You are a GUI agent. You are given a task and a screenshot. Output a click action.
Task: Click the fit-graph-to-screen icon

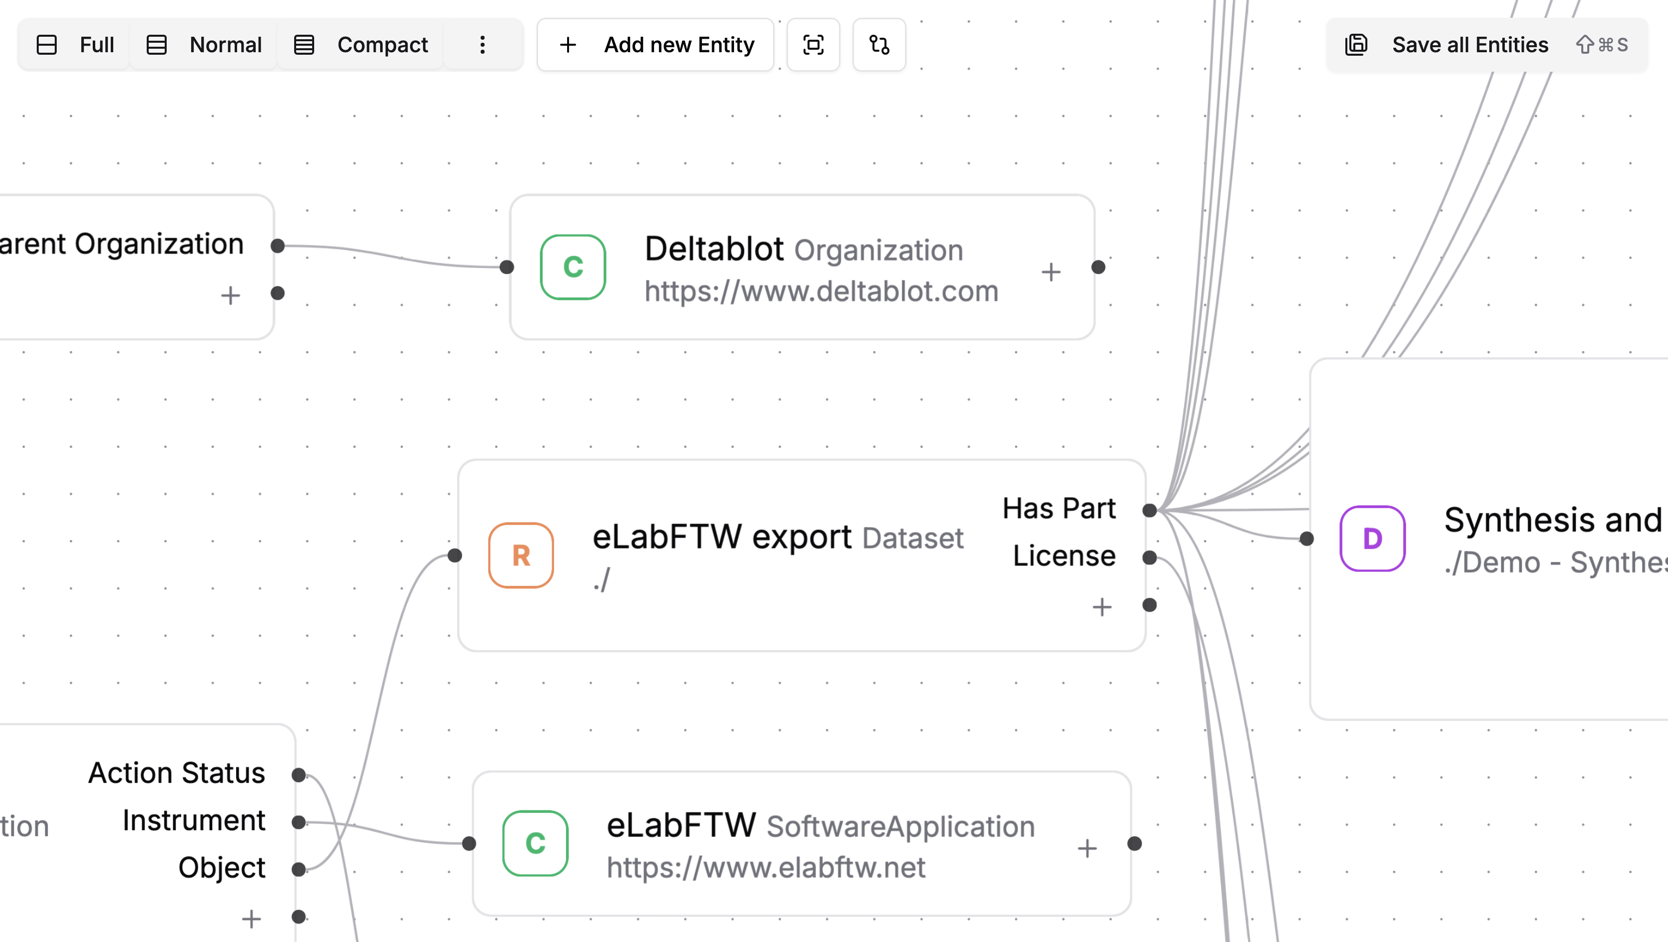click(x=813, y=44)
